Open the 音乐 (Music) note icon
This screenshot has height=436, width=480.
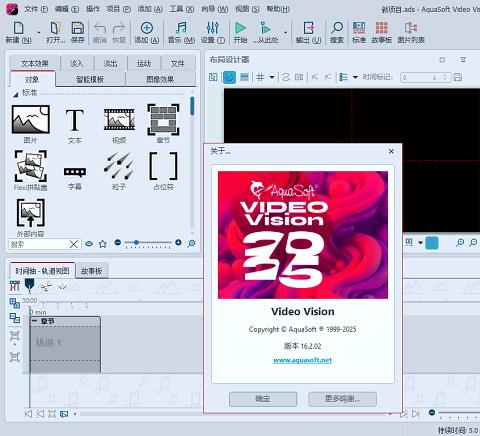tap(181, 28)
